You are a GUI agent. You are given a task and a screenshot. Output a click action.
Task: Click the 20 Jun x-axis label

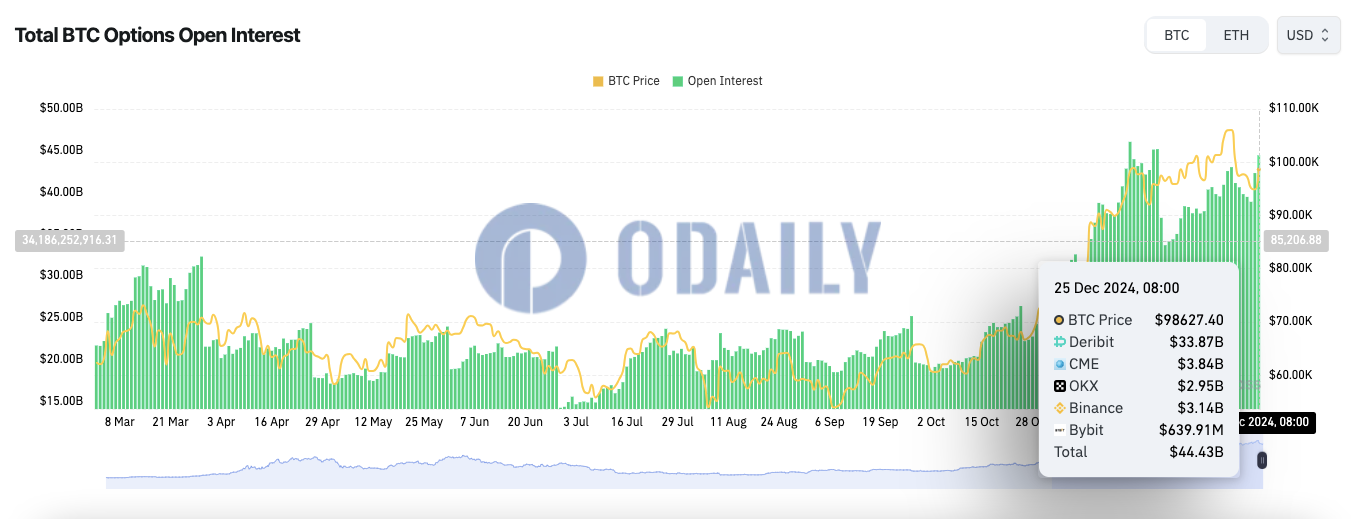tap(525, 422)
